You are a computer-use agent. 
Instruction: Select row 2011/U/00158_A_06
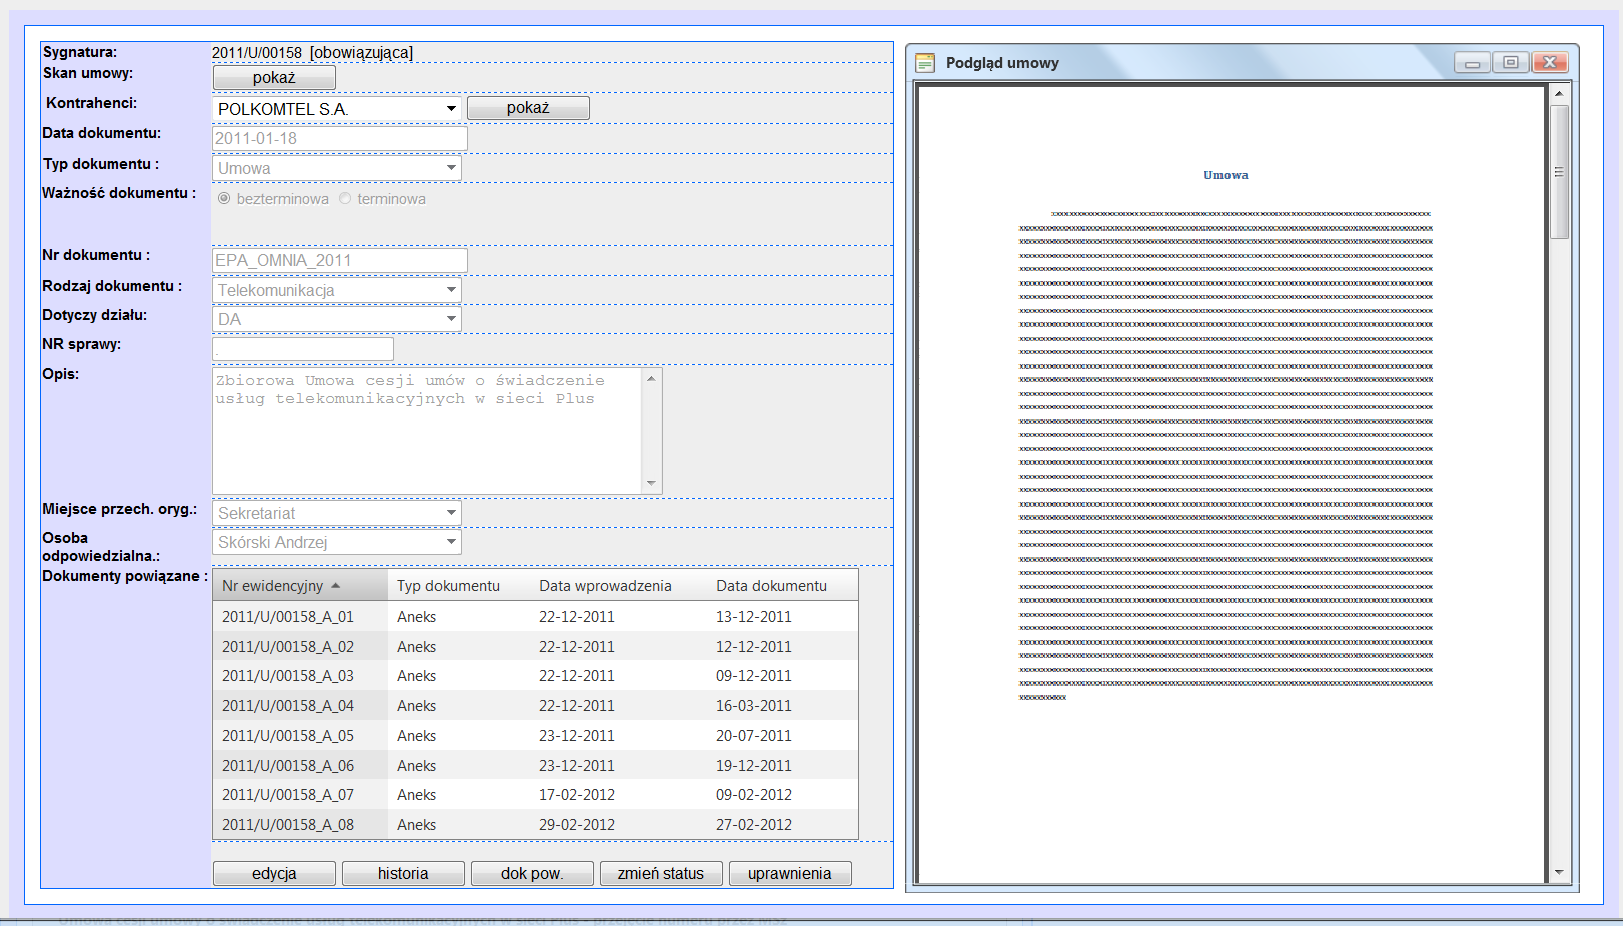click(x=535, y=765)
